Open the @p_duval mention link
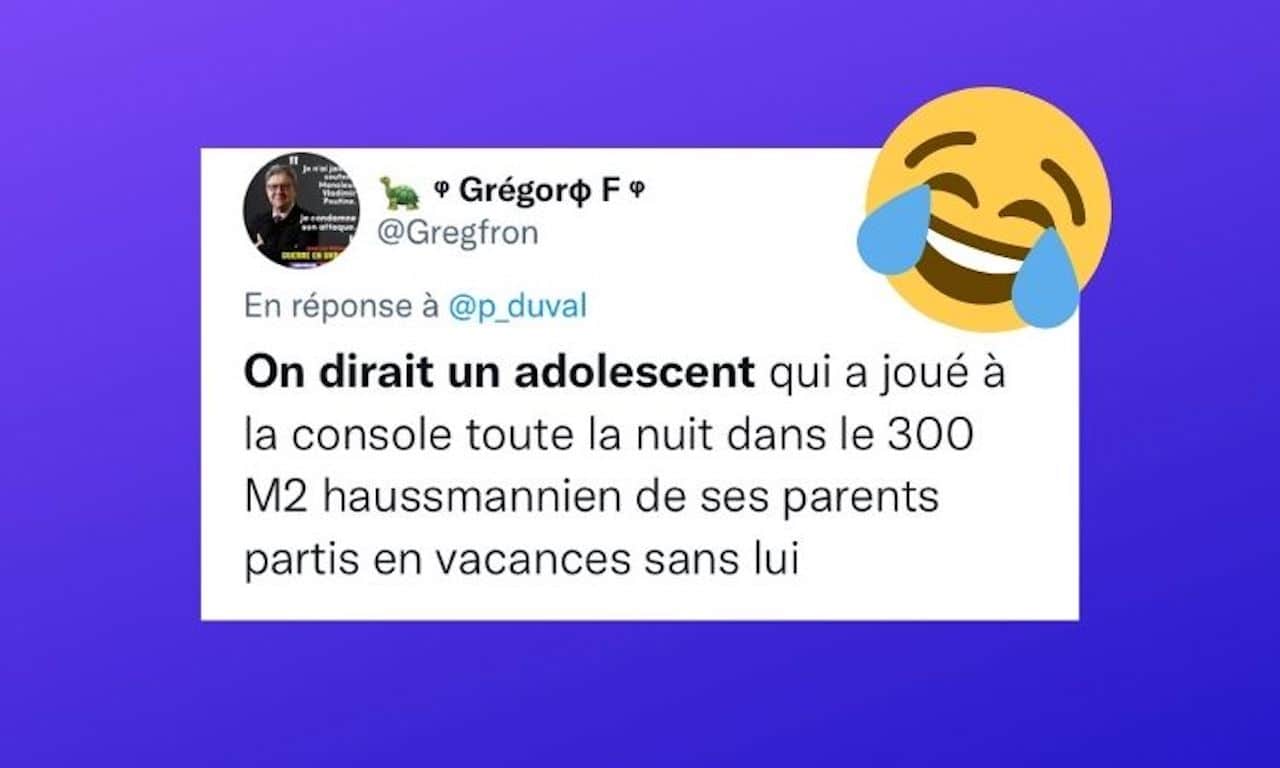The image size is (1280, 768). coord(517,307)
